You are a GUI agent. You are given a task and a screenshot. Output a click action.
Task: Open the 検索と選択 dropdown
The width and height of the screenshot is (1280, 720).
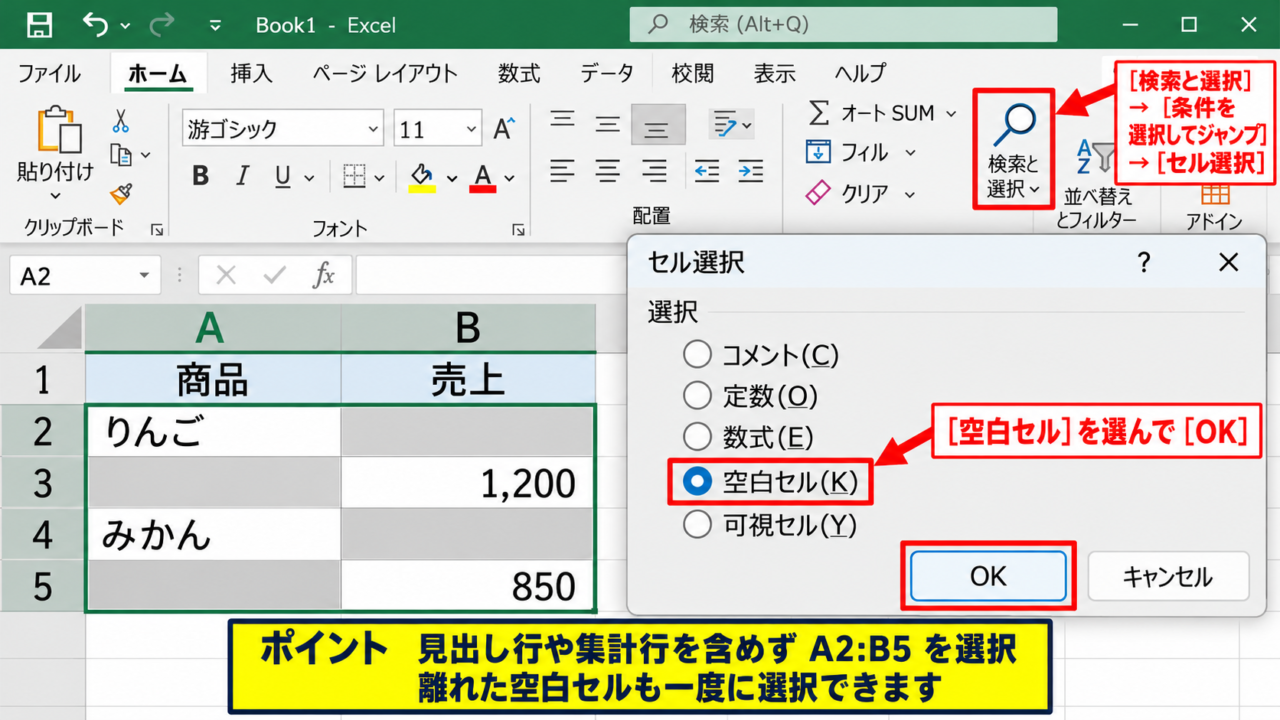[1013, 148]
